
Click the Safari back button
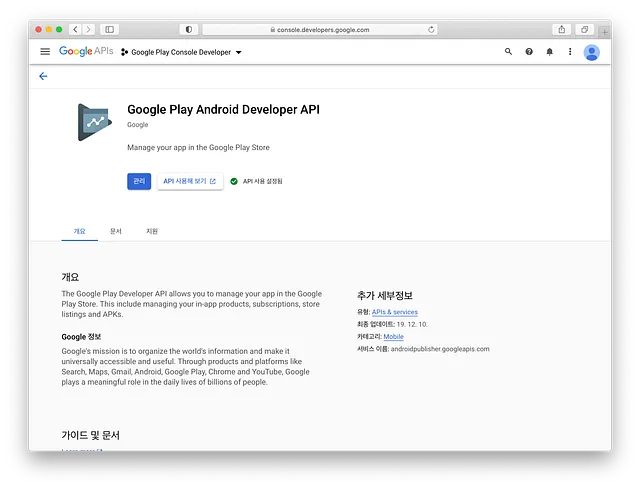[x=76, y=29]
